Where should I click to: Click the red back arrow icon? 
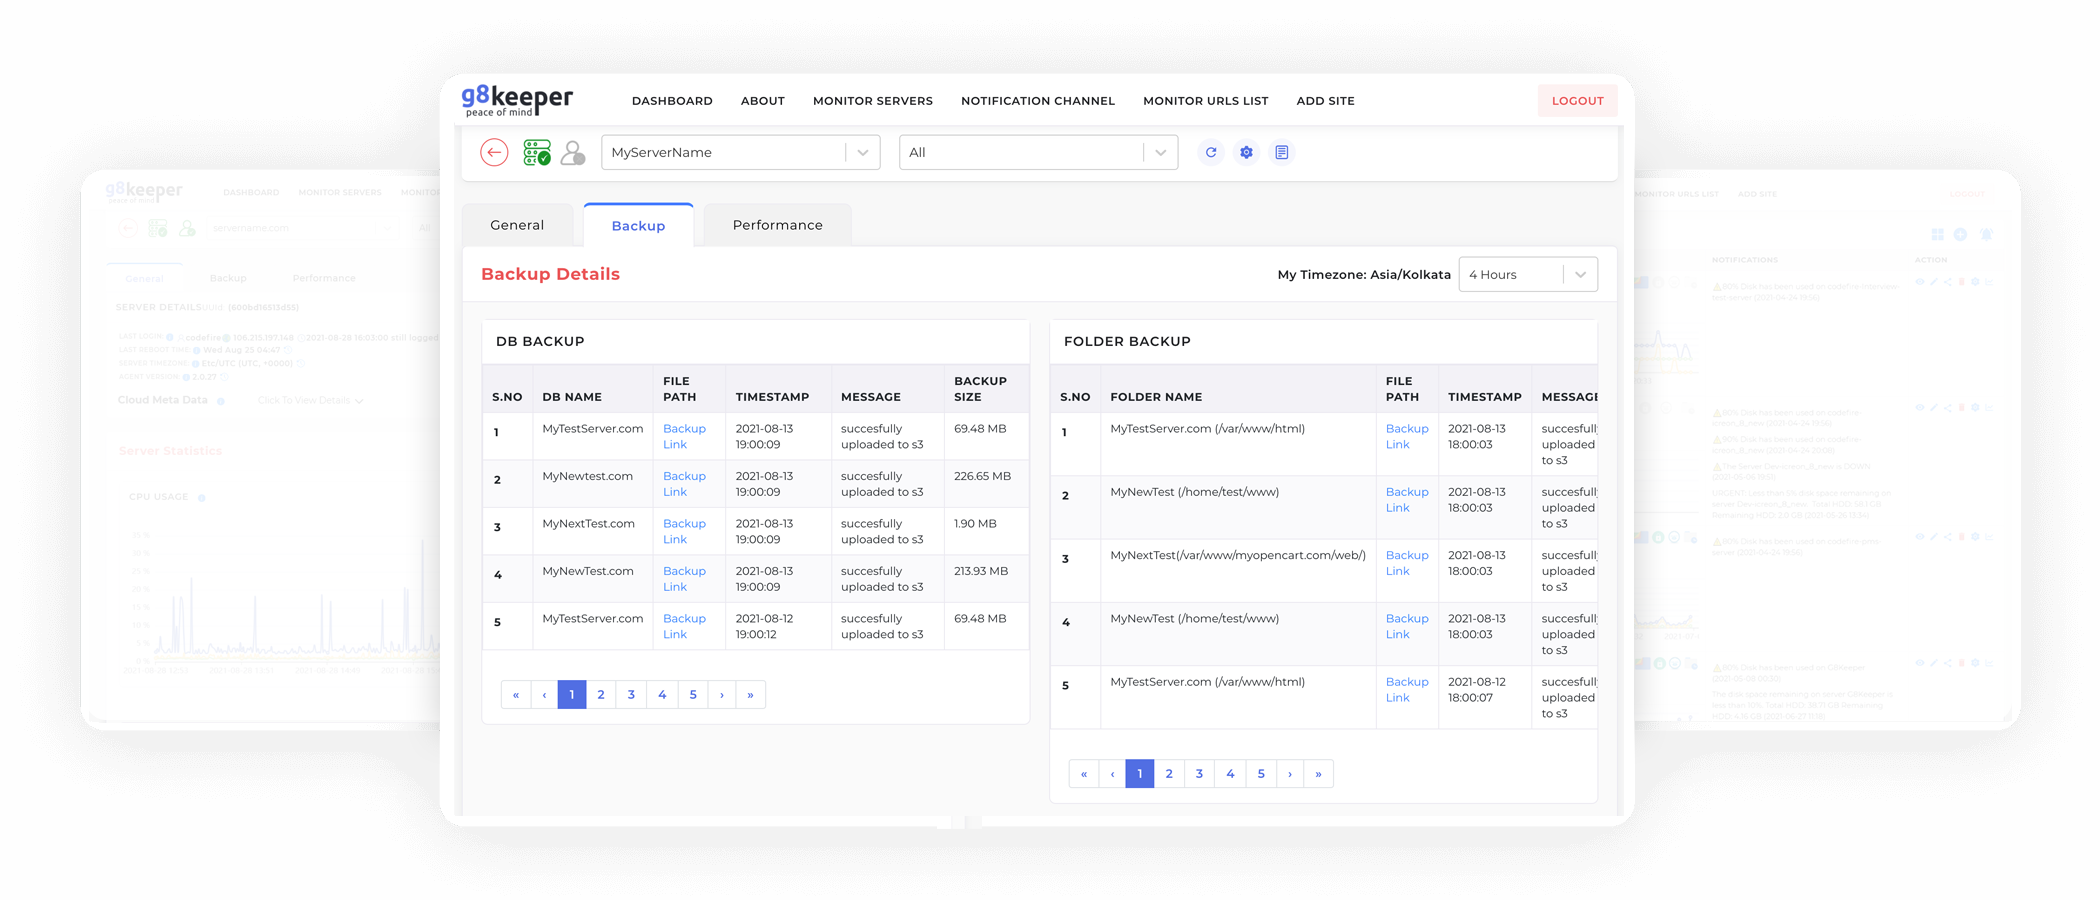494,152
